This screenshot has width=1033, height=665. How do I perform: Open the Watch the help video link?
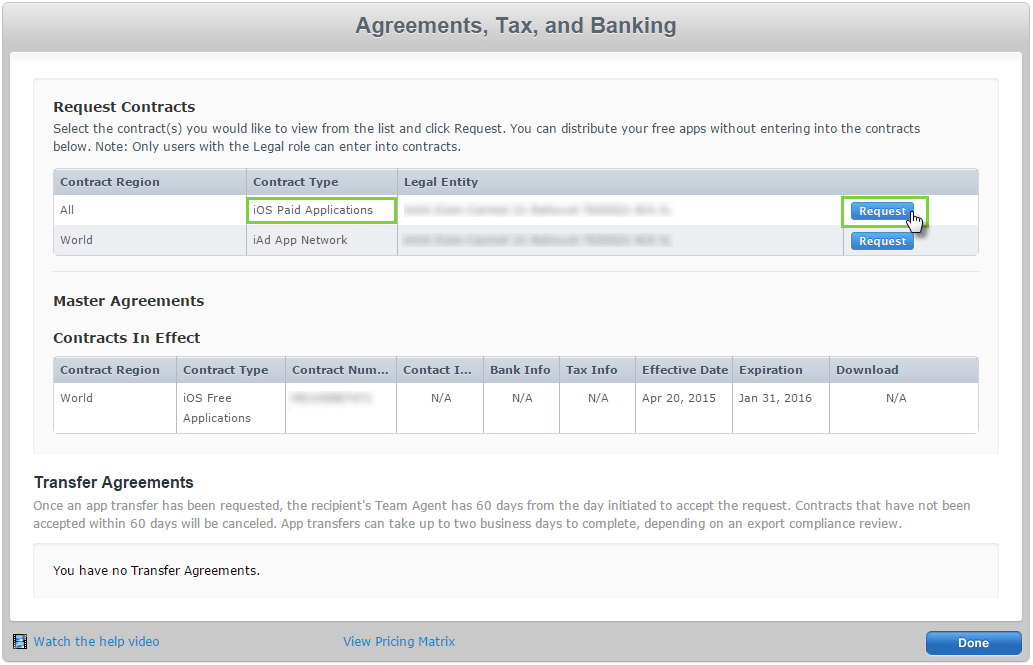click(96, 642)
